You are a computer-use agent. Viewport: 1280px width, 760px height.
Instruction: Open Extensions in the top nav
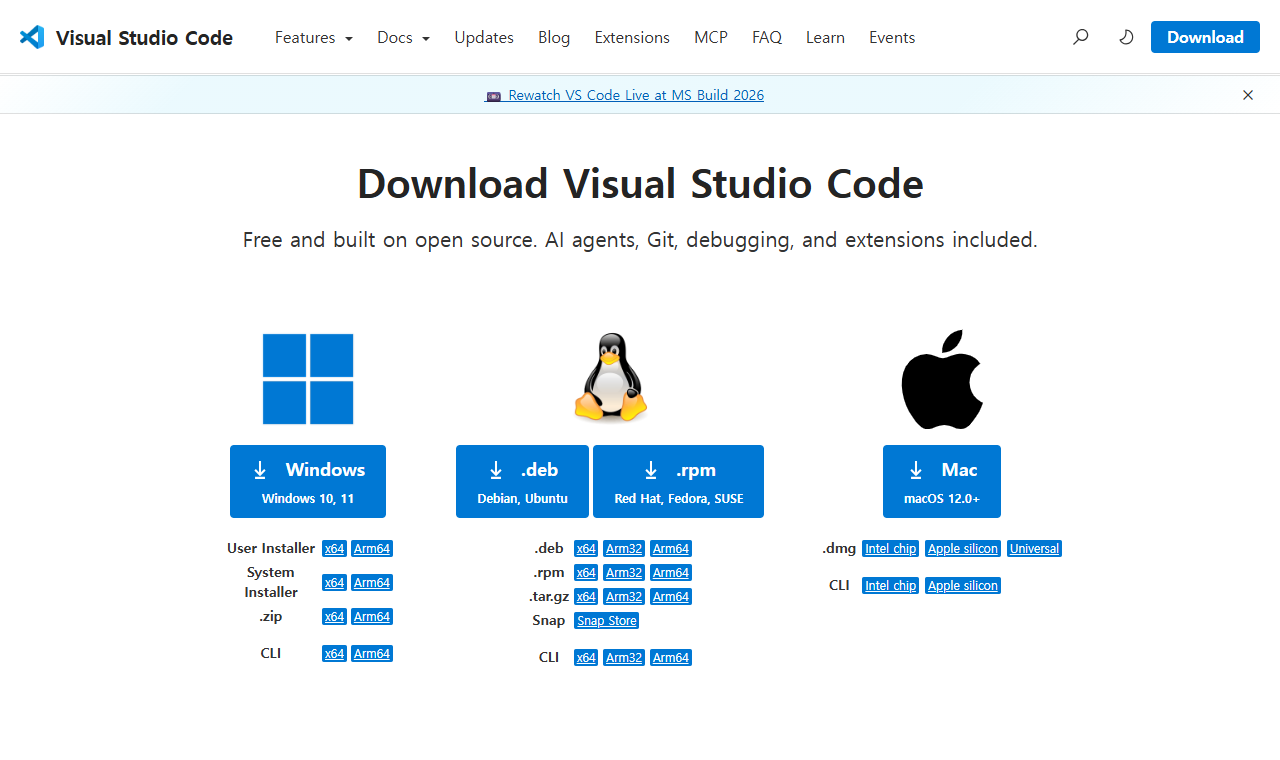632,37
